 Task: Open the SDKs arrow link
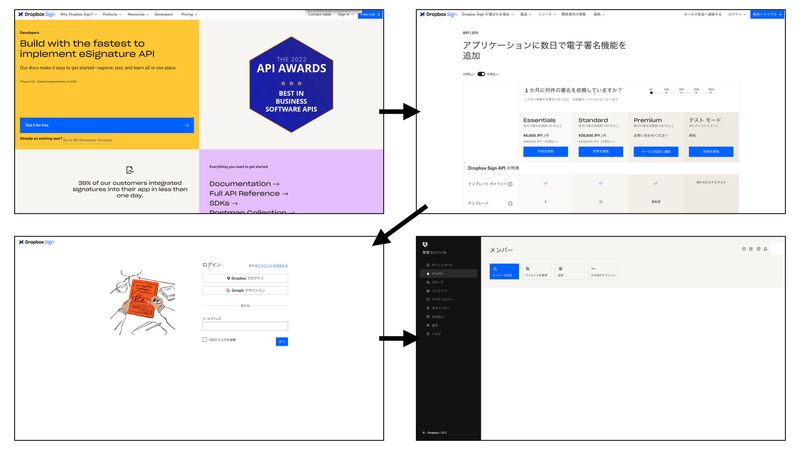tap(223, 203)
